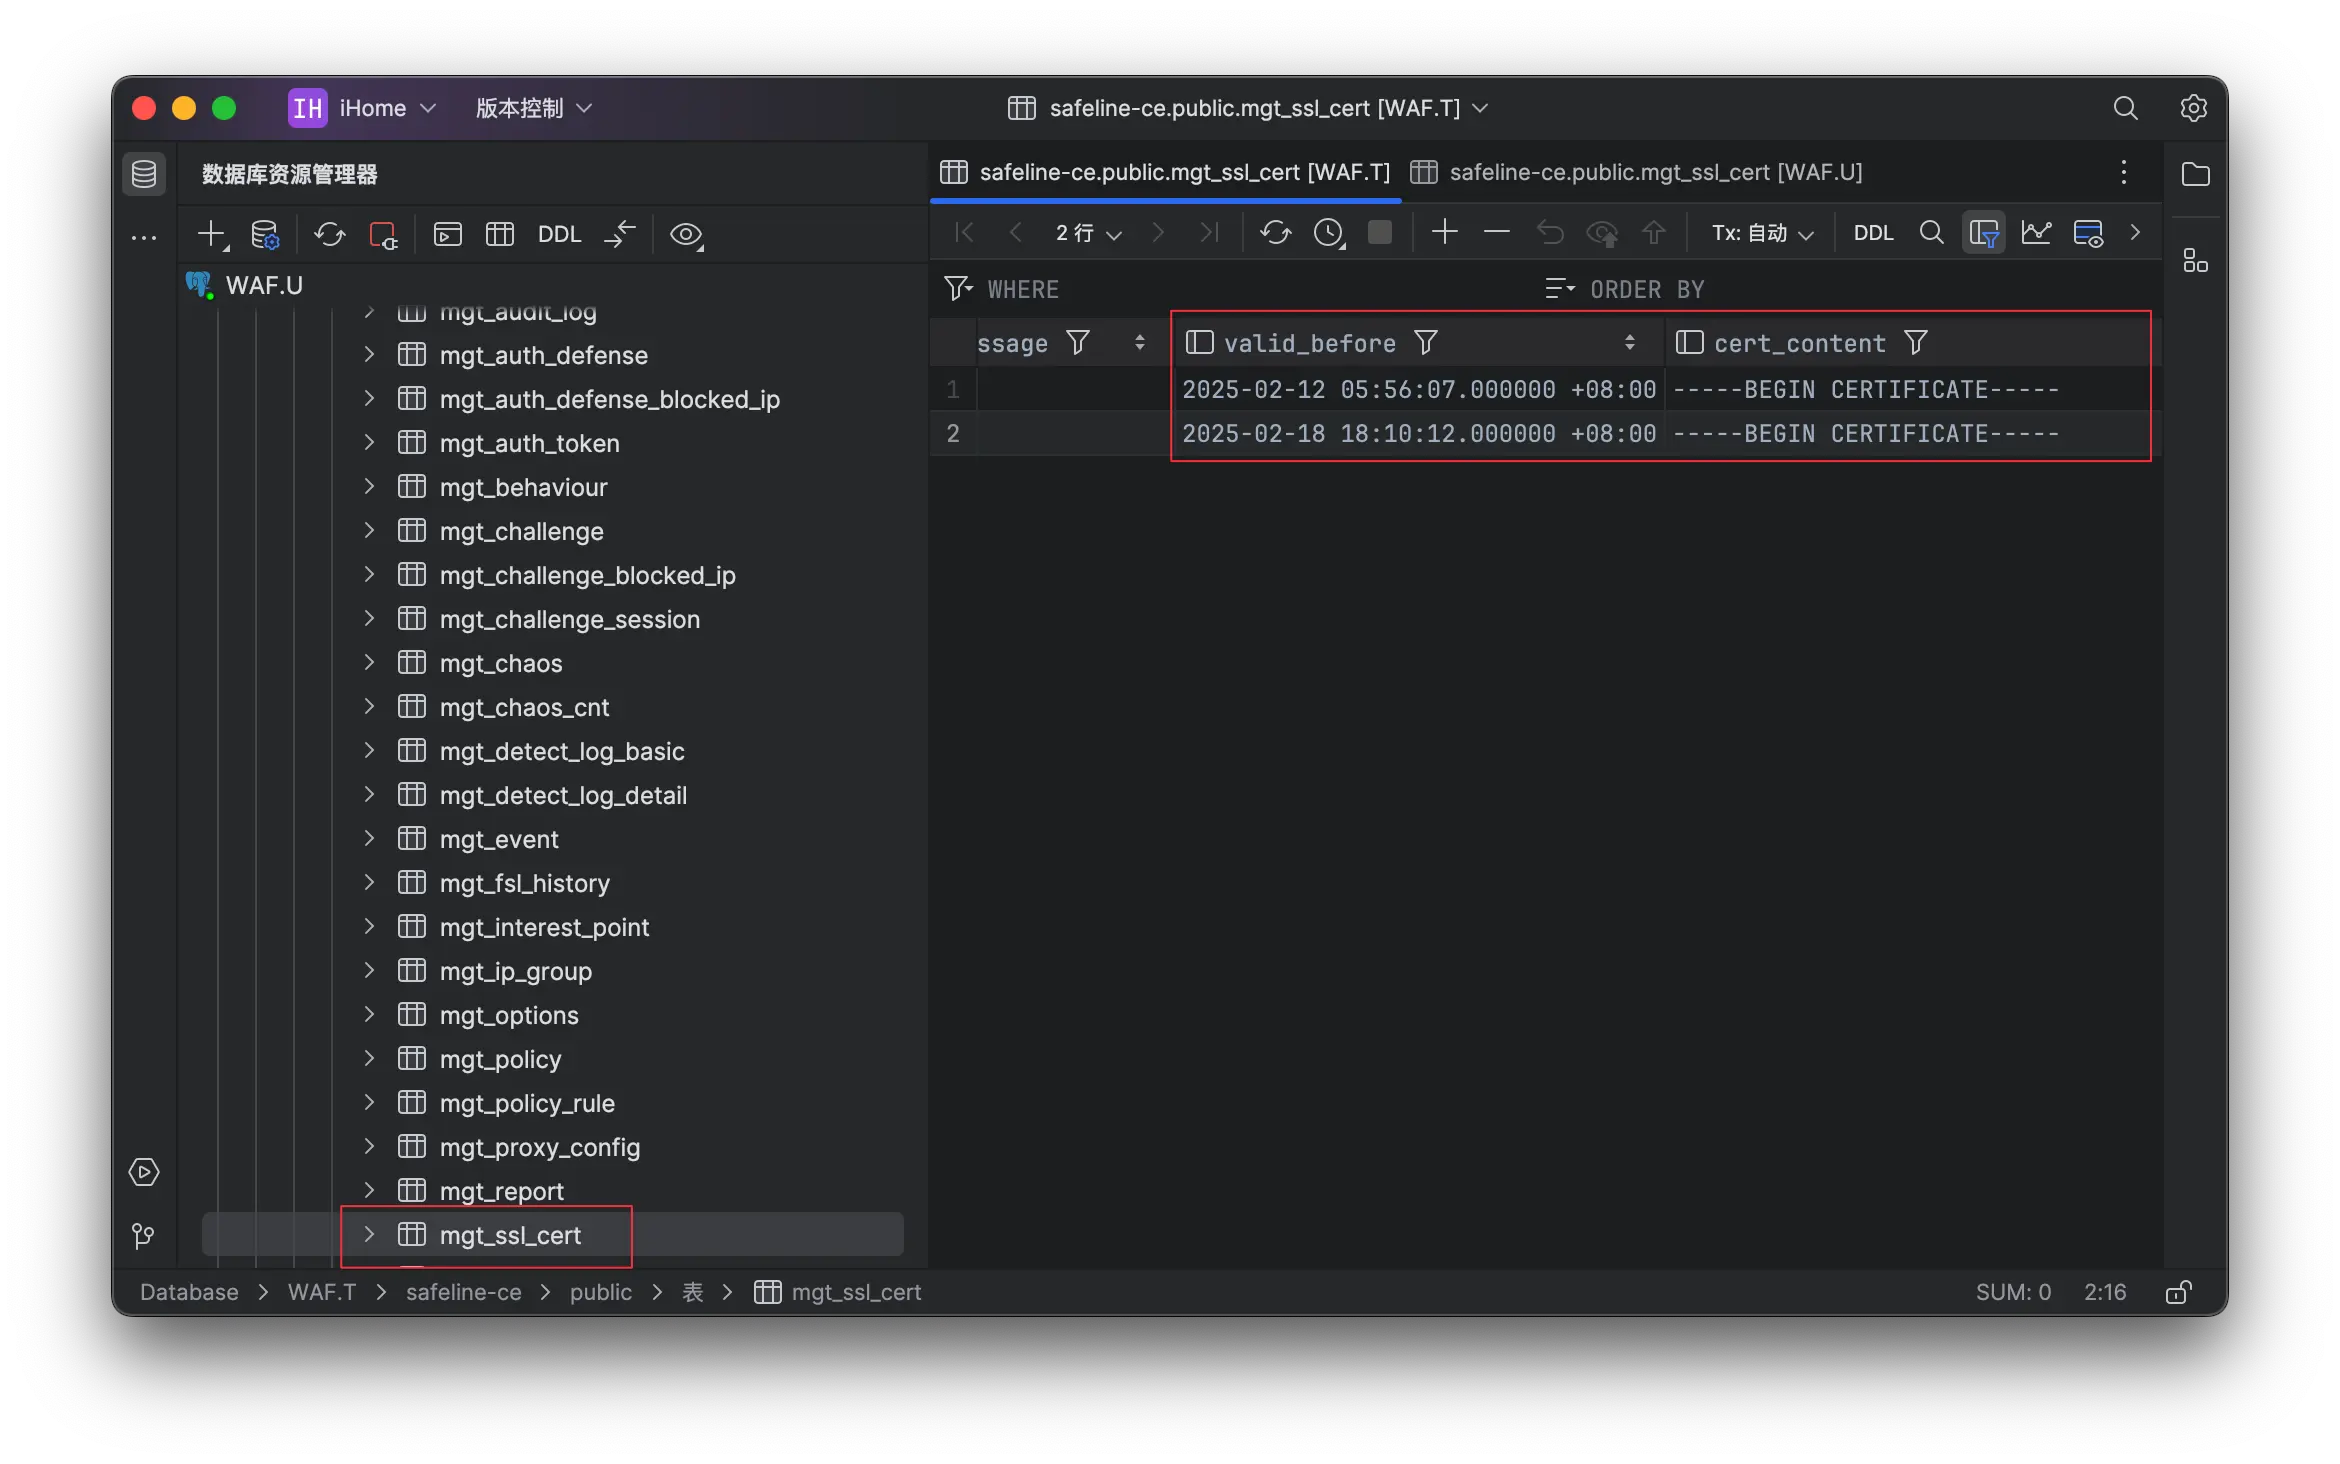Click the reload data icon in grid toolbar
This screenshot has height=1464, width=2340.
[x=1275, y=233]
